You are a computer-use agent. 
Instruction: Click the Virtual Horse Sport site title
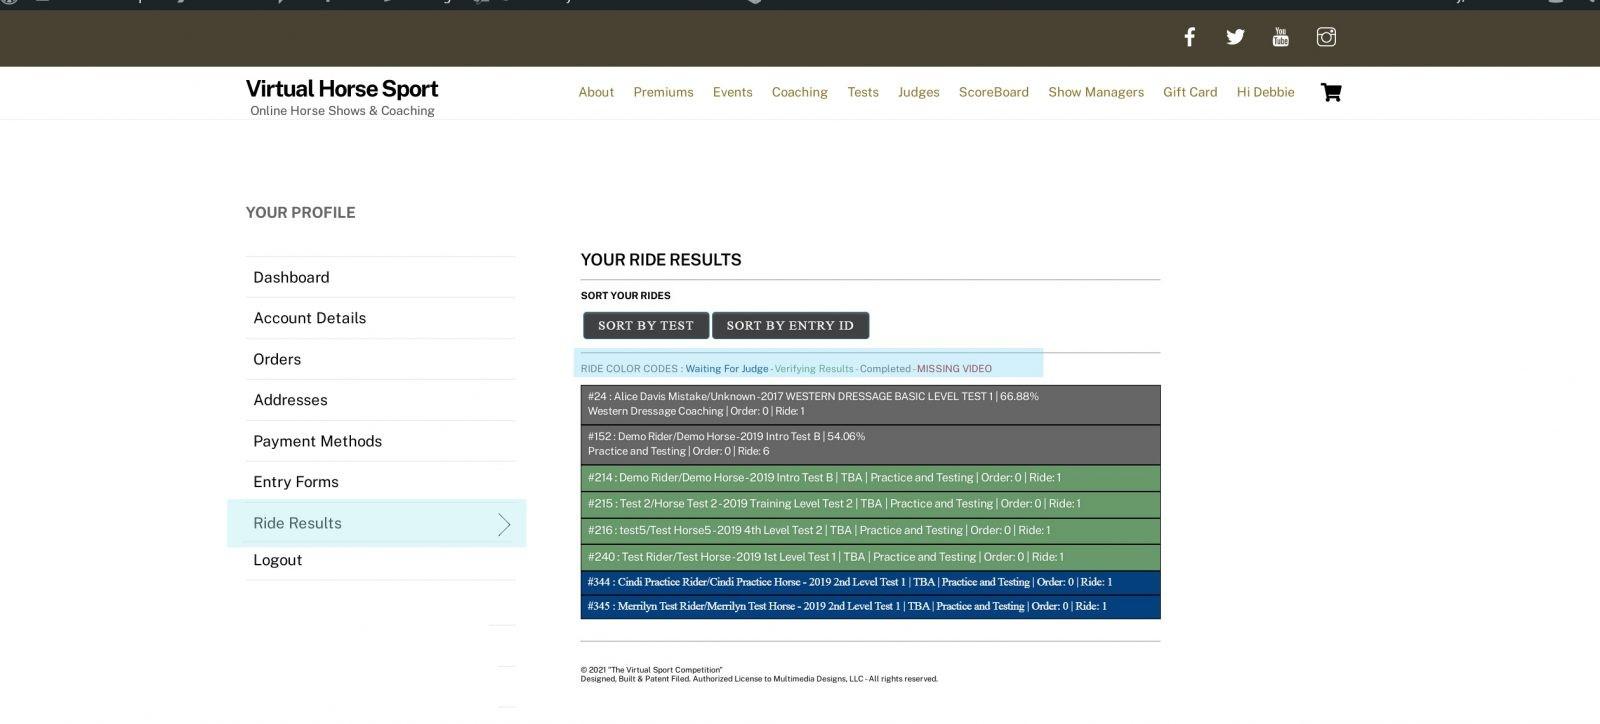(342, 89)
